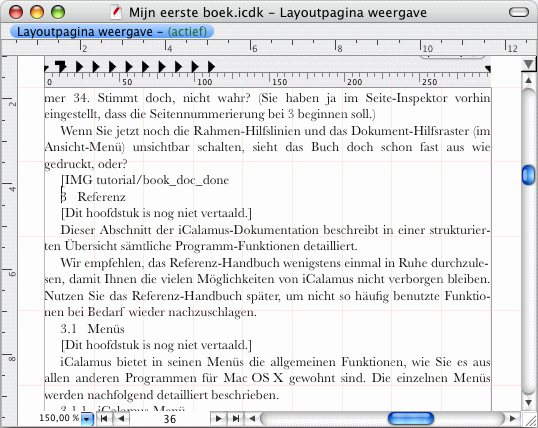Click the text 'gedruckt, oder?'
The width and height of the screenshot is (538, 428).
point(86,164)
